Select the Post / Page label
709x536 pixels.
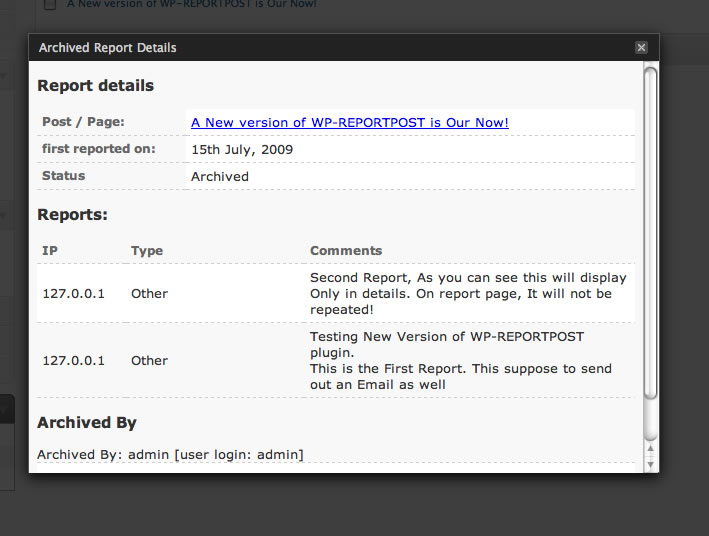(x=83, y=122)
